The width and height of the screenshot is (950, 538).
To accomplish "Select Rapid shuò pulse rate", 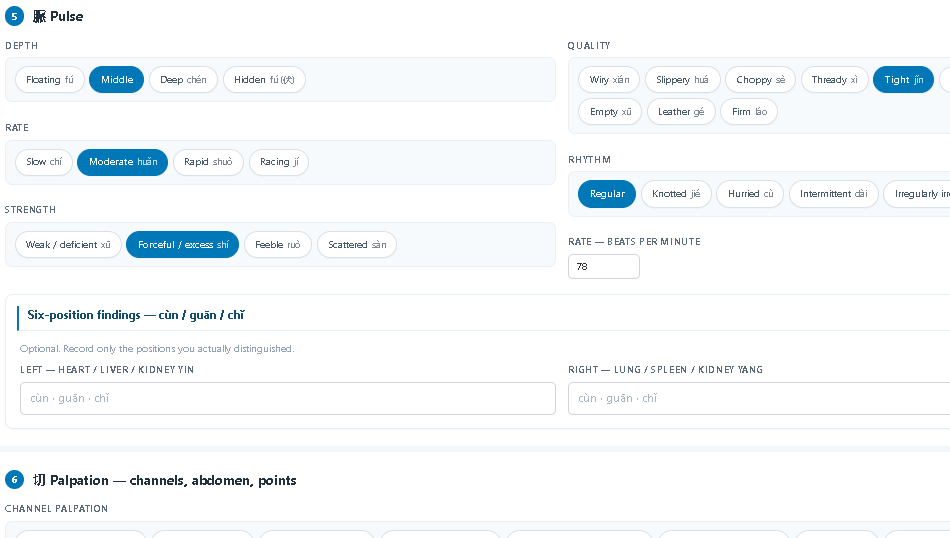I will point(208,162).
